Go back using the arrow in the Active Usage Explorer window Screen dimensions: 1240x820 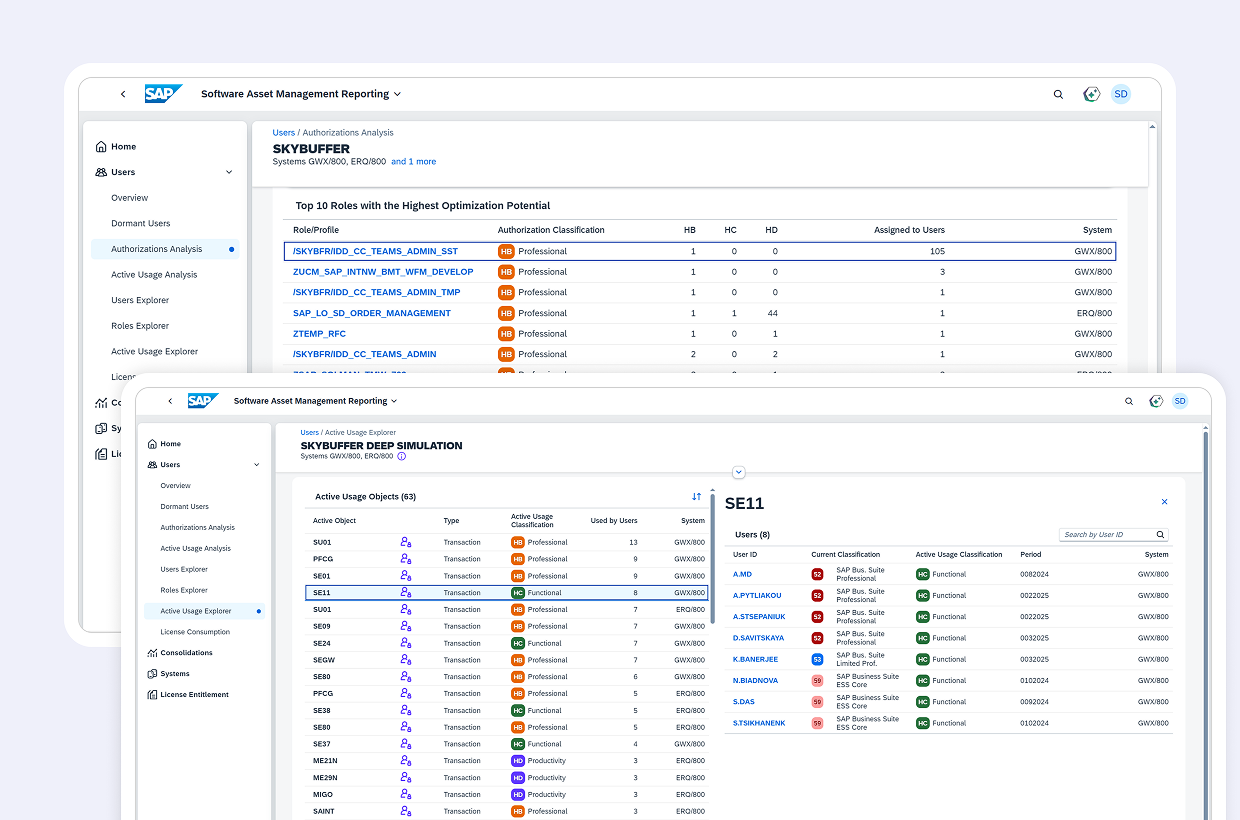tap(170, 401)
